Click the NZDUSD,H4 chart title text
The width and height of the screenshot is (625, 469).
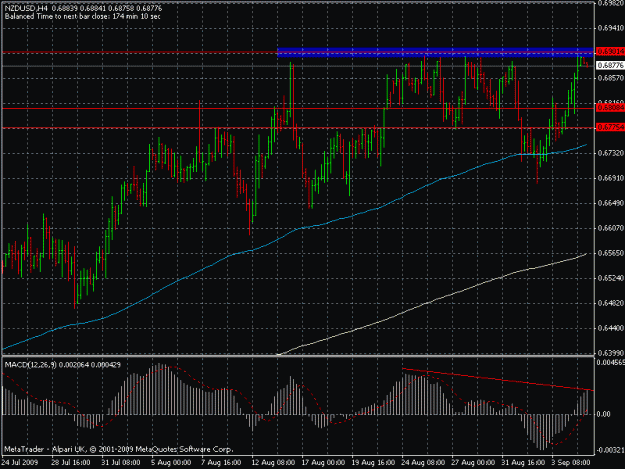(27, 8)
